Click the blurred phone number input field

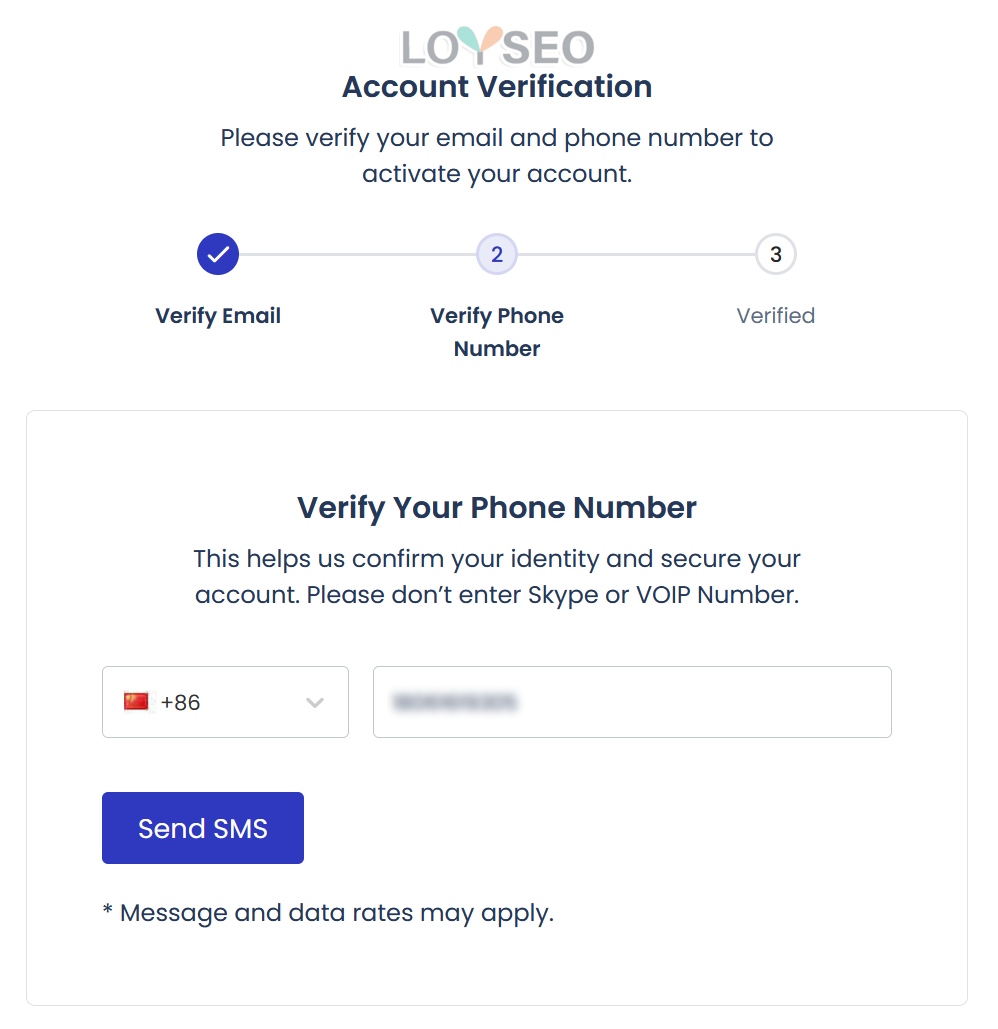click(x=632, y=701)
